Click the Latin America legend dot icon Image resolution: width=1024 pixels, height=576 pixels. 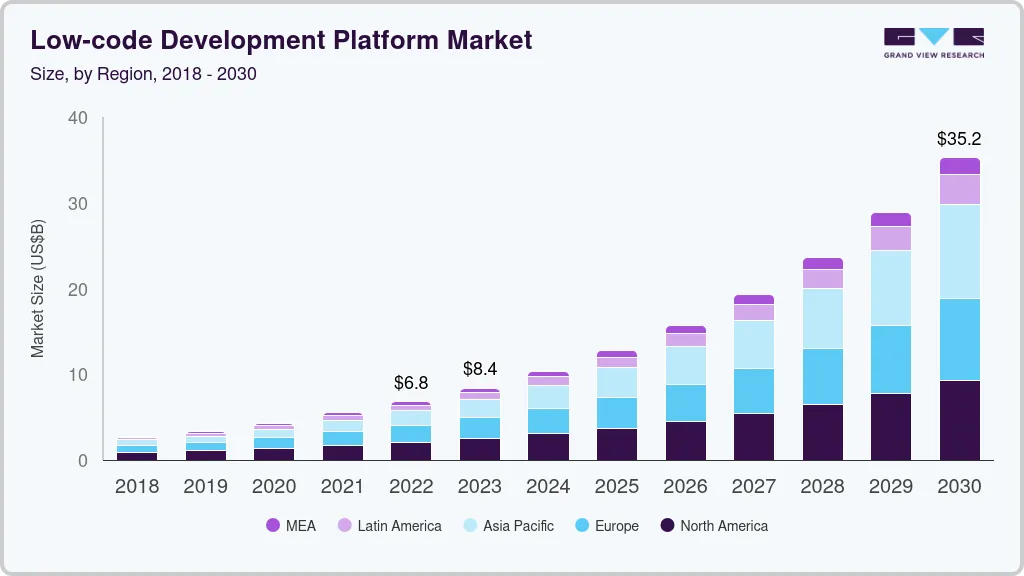pyautogui.click(x=344, y=526)
